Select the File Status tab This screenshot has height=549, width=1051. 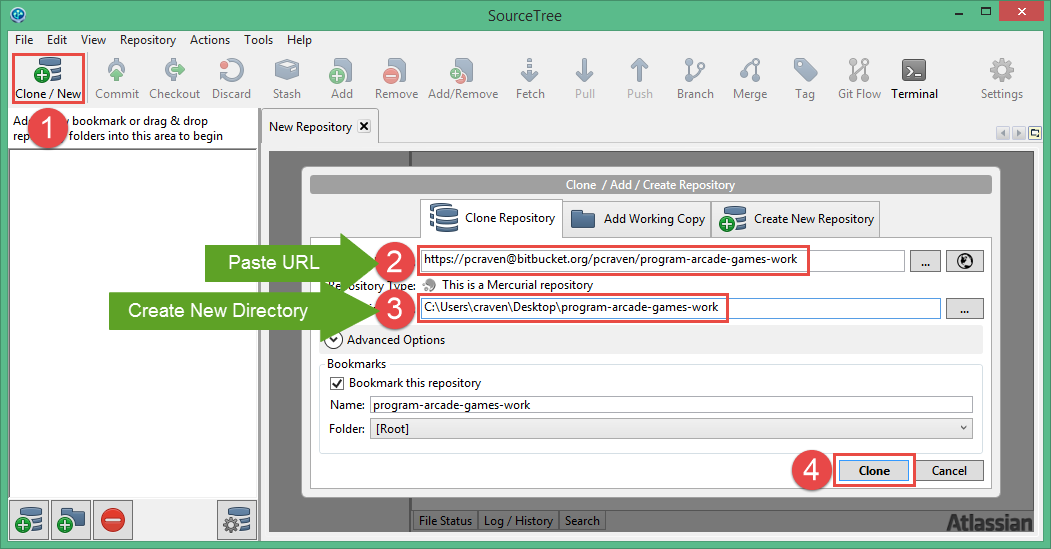[445, 521]
